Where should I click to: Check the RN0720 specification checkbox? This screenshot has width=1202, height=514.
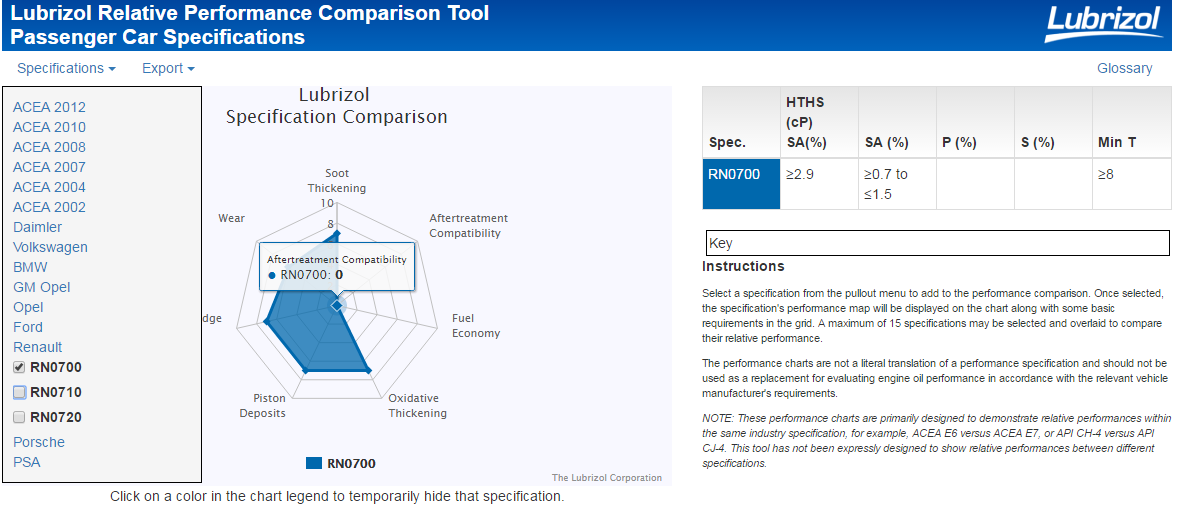coord(19,417)
